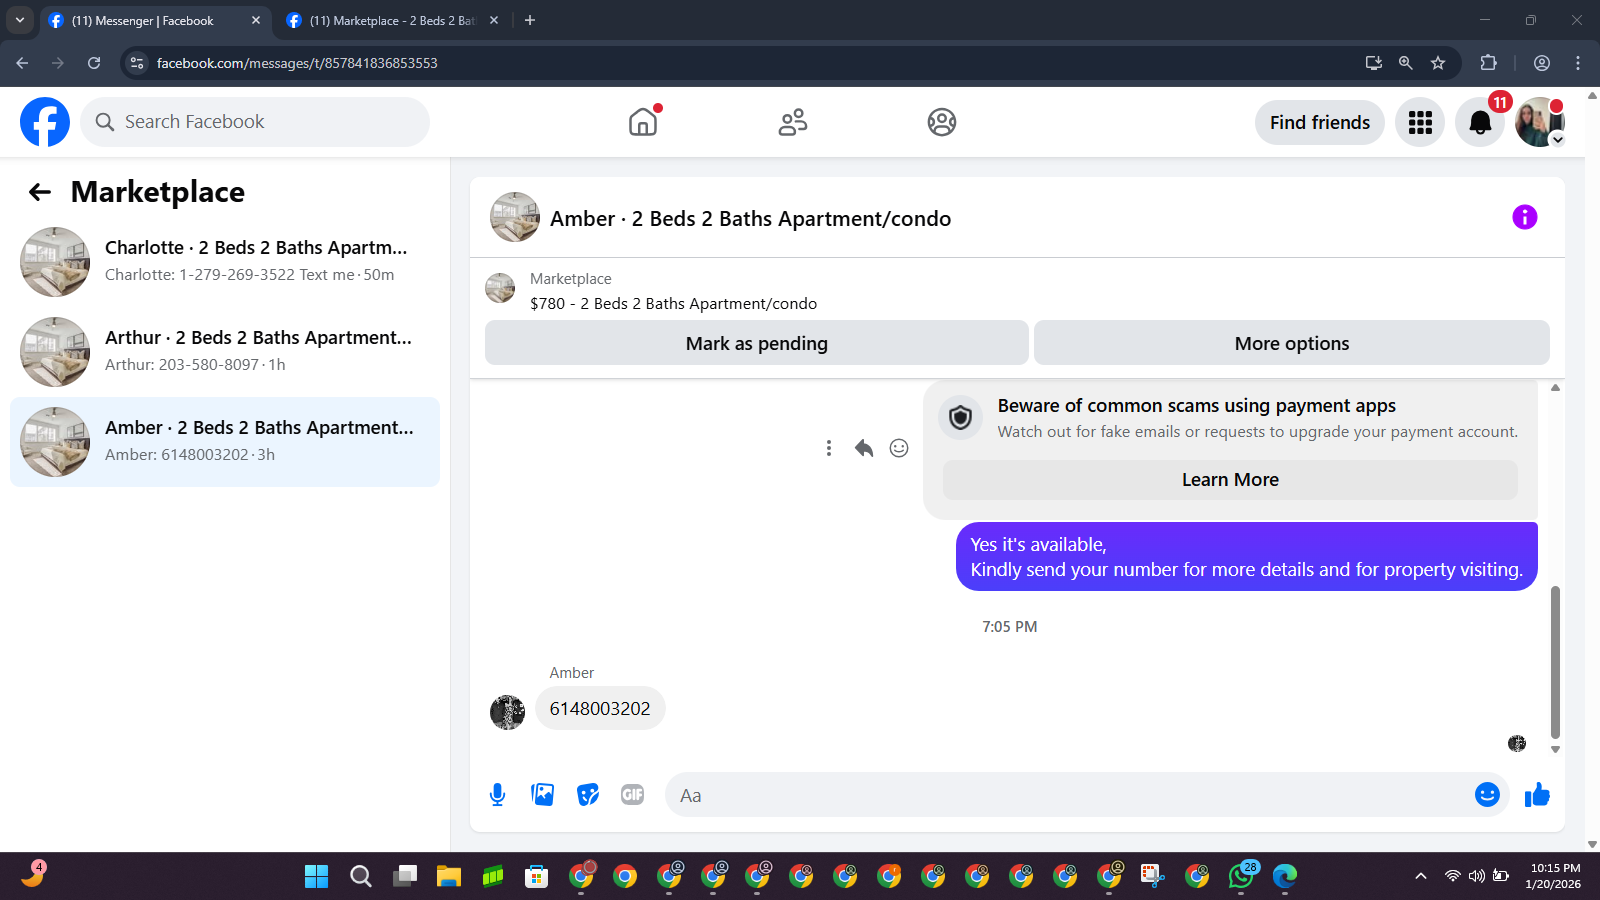
Task: Open the volume control in the tray
Action: point(1477,877)
